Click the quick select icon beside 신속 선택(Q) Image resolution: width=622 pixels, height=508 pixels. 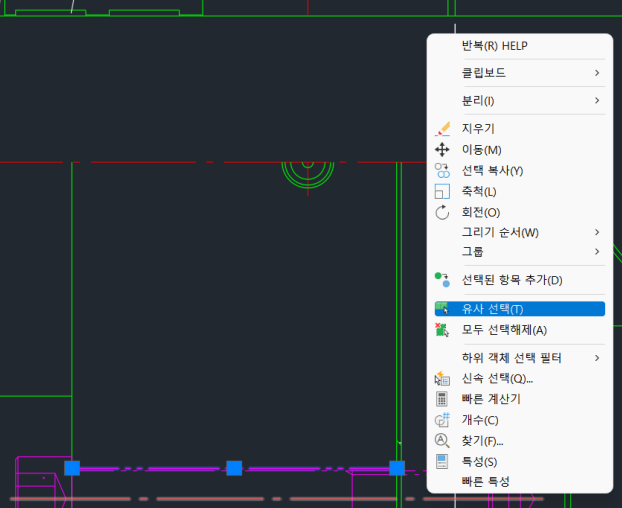tap(442, 379)
